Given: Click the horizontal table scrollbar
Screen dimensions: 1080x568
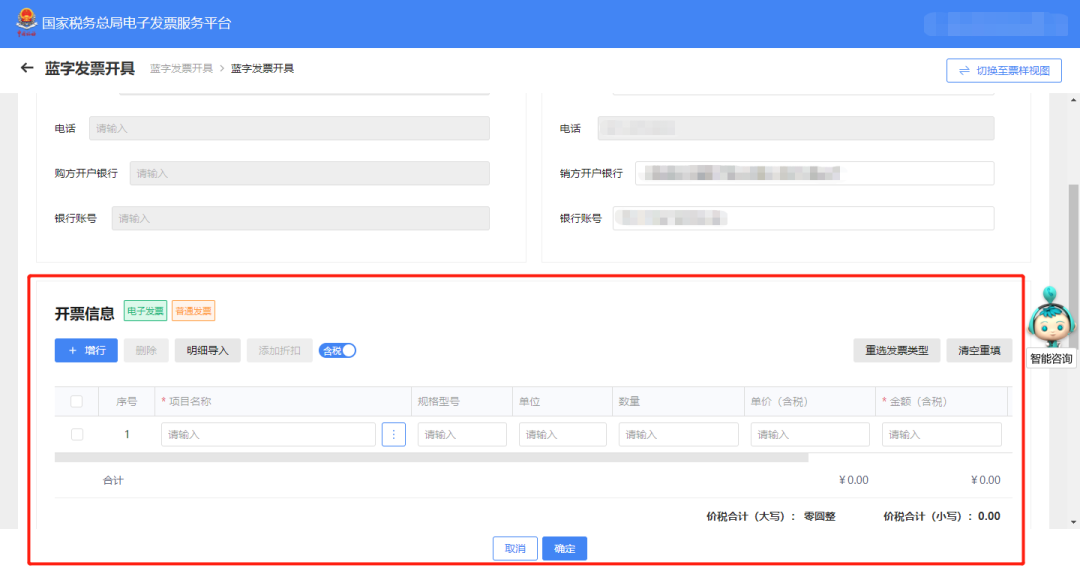Looking at the screenshot, I should [431, 457].
